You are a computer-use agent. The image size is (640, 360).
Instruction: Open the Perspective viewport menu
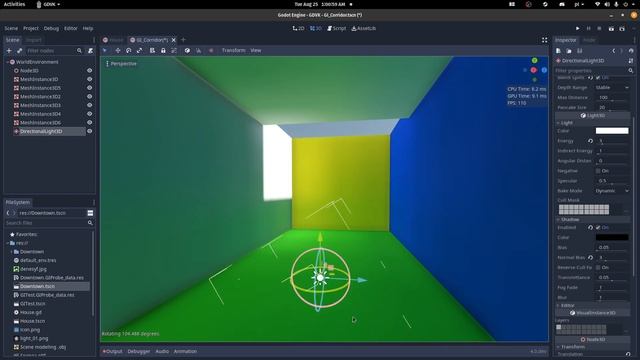(x=121, y=64)
